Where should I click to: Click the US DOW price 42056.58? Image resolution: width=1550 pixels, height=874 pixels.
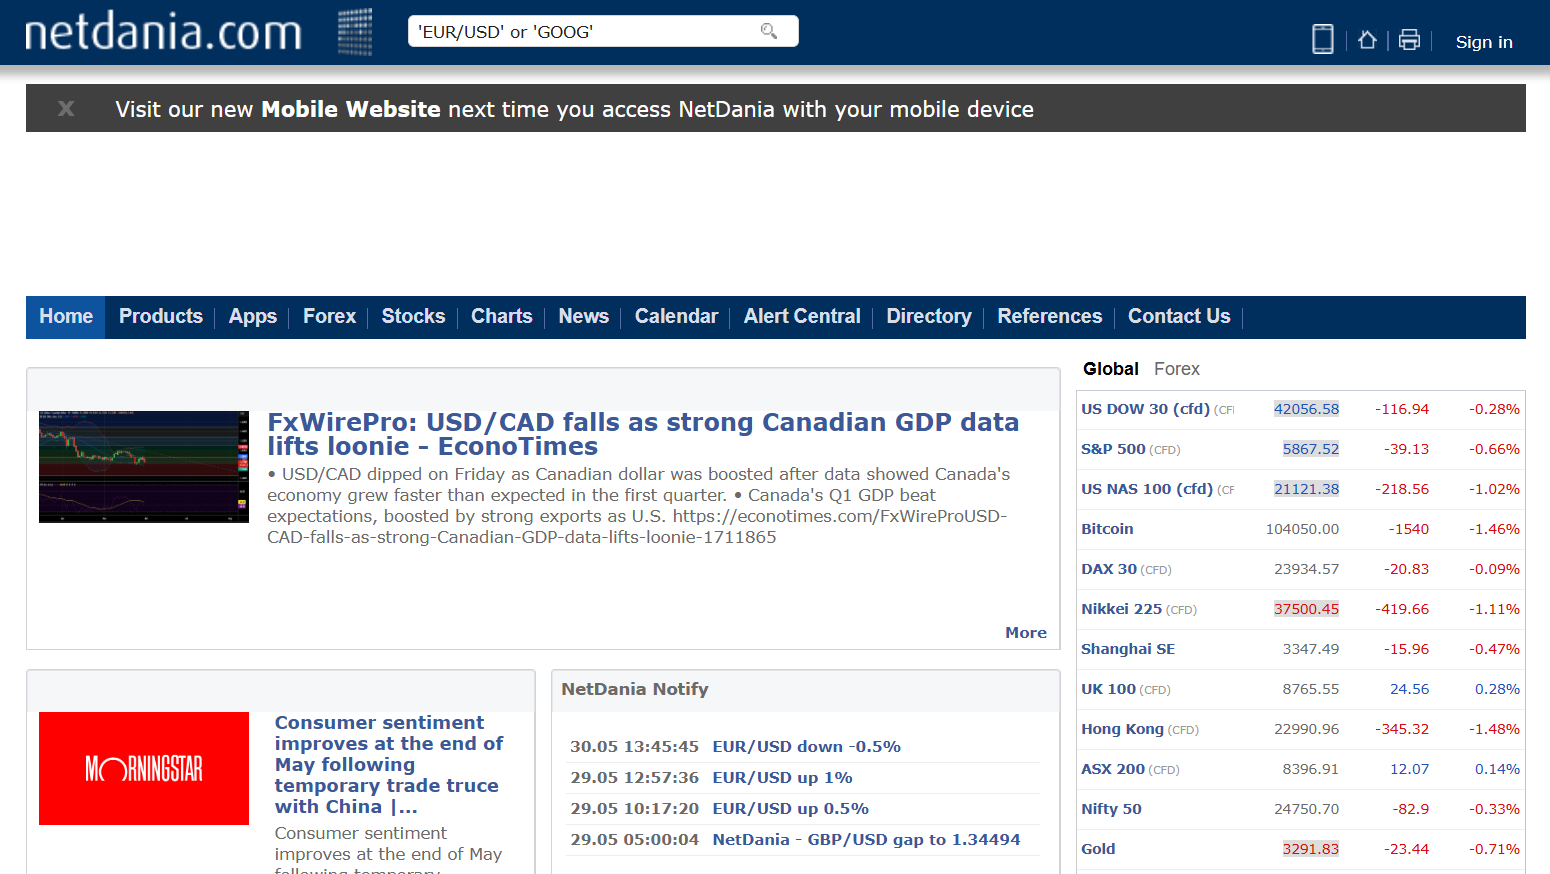pyautogui.click(x=1306, y=409)
